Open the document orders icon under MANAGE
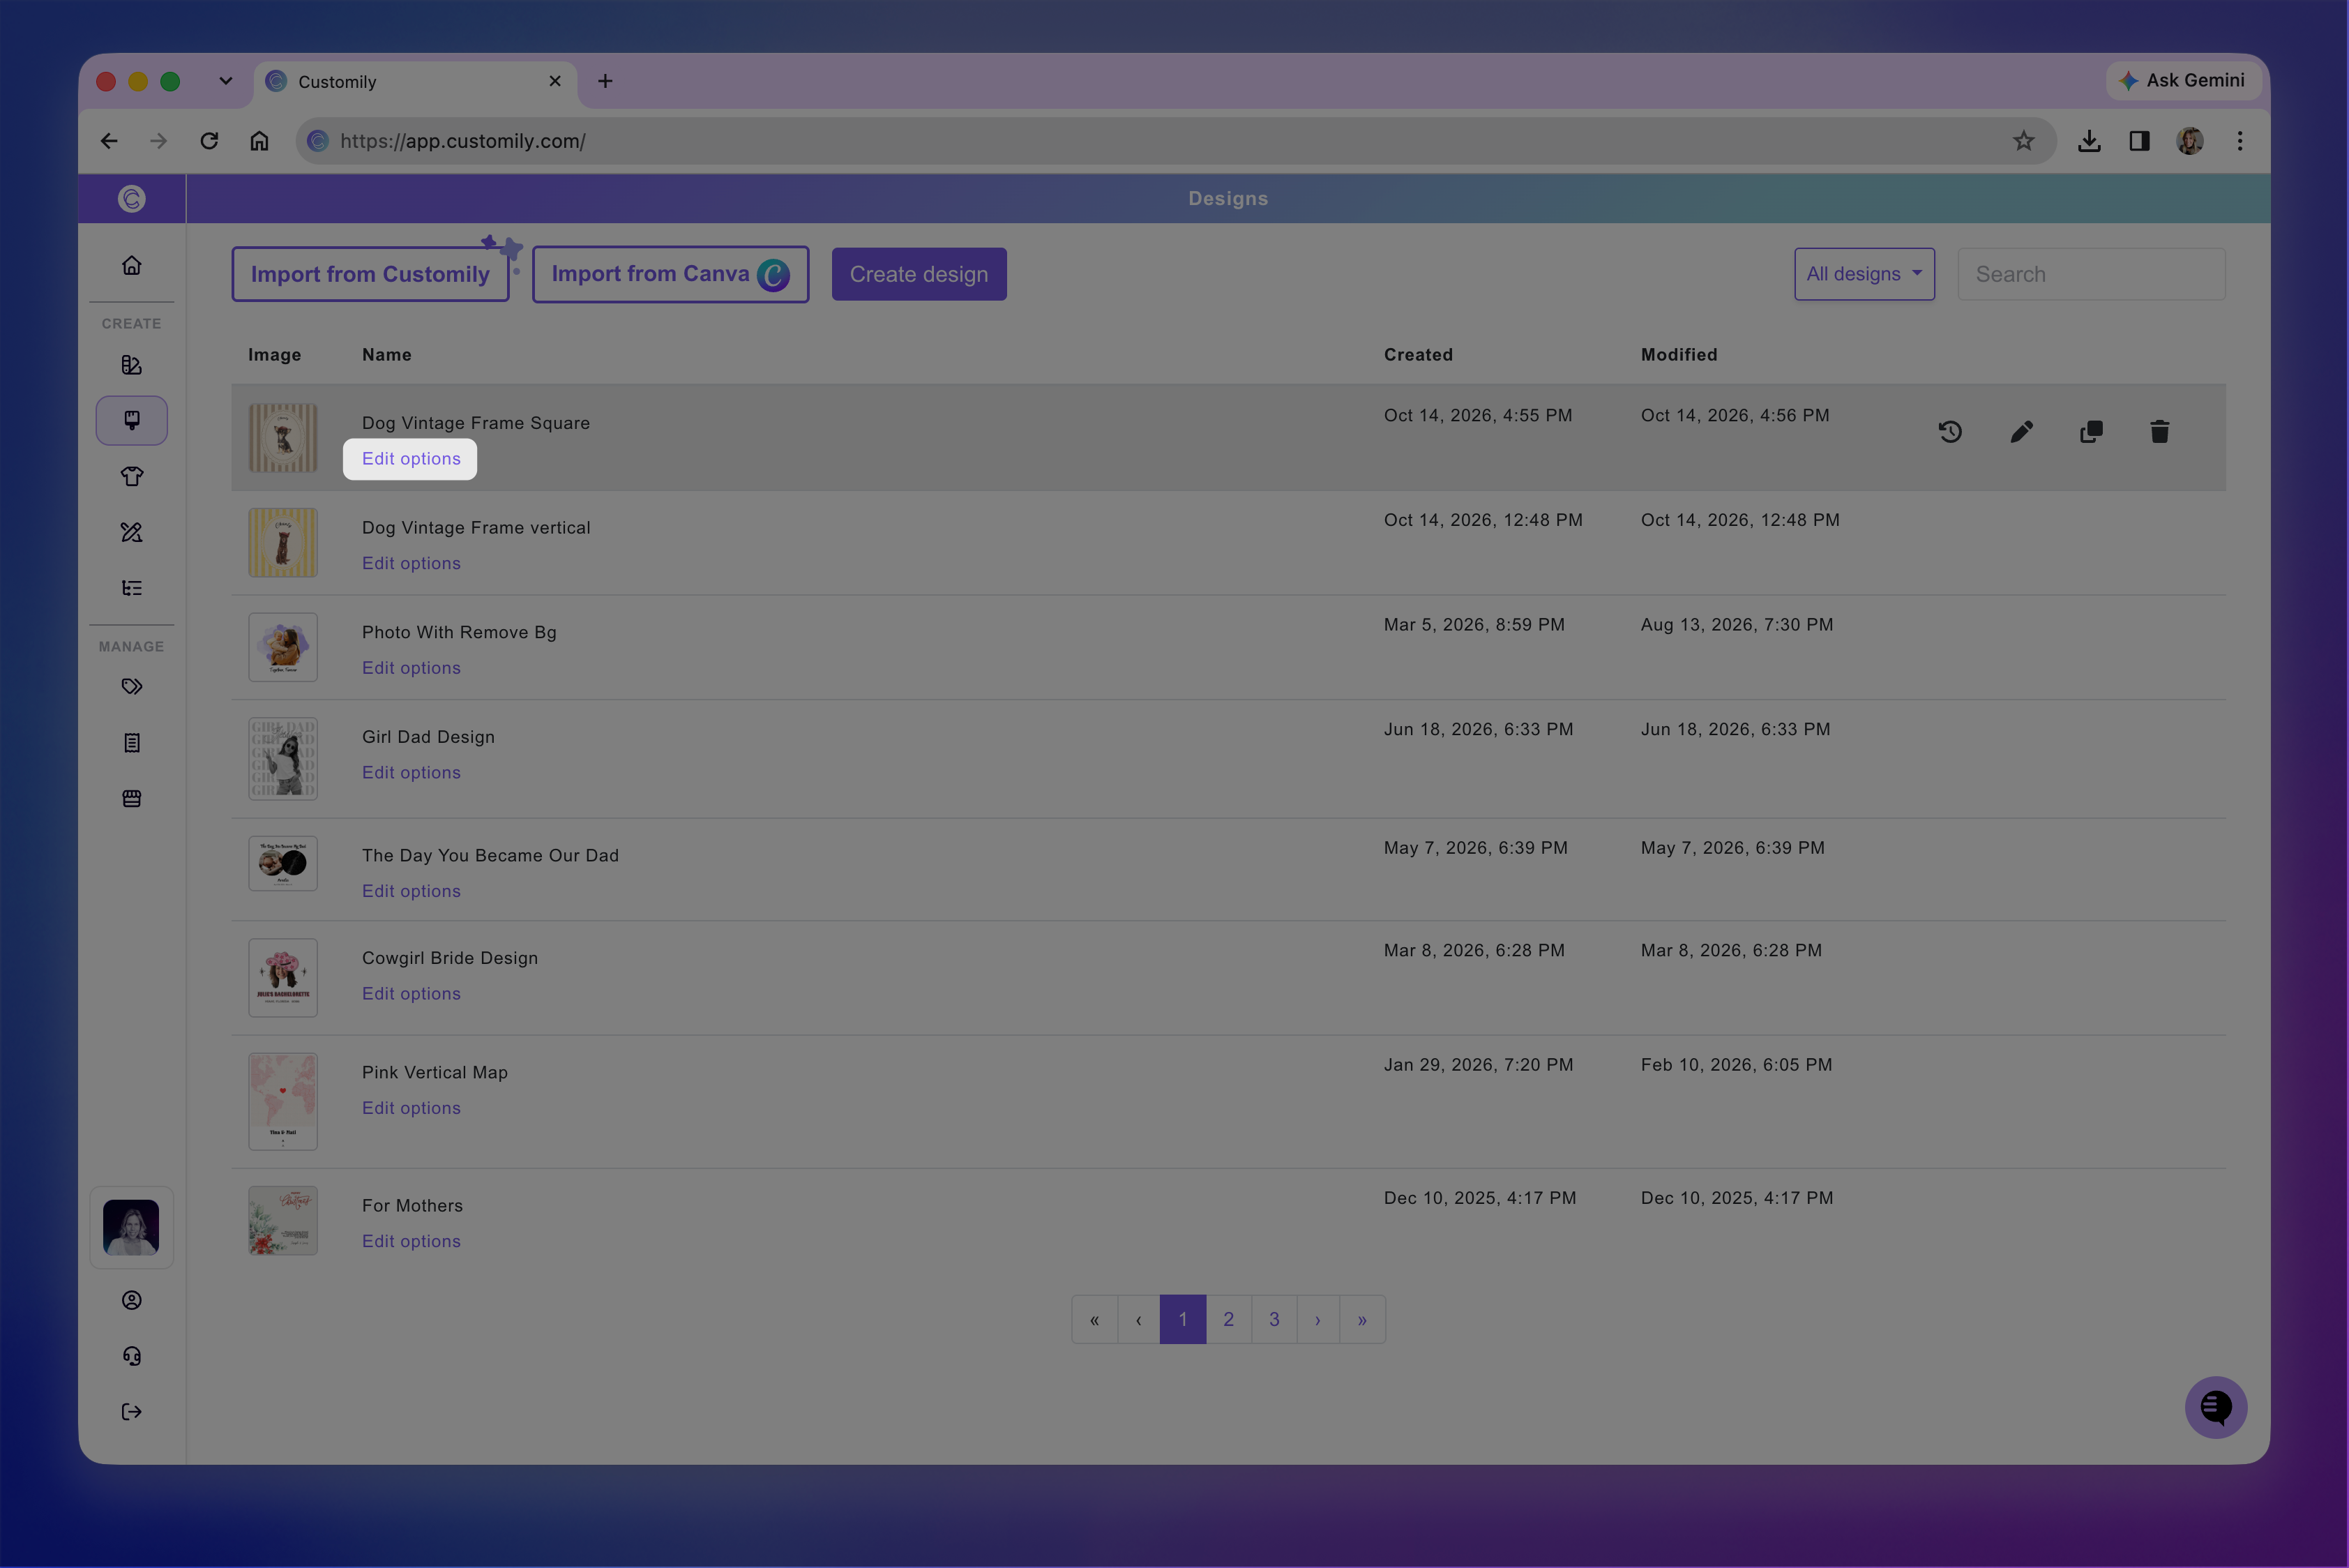This screenshot has height=1568, width=2349. coord(132,743)
